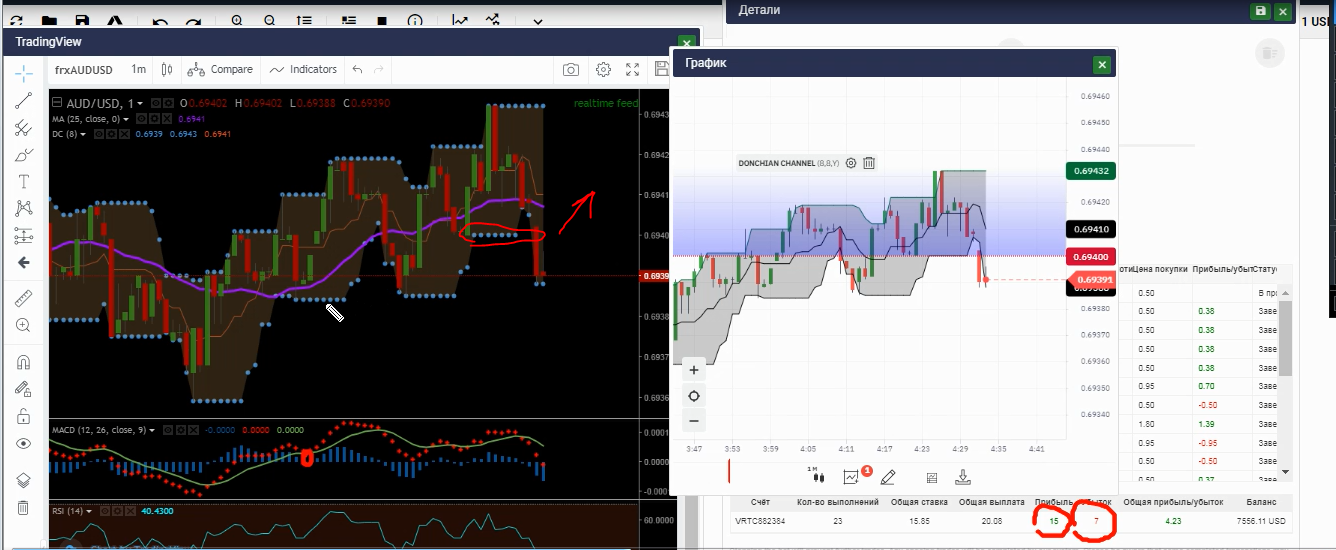Toggle visibility of RSI indicator
The height and width of the screenshot is (550, 1336).
click(104, 511)
